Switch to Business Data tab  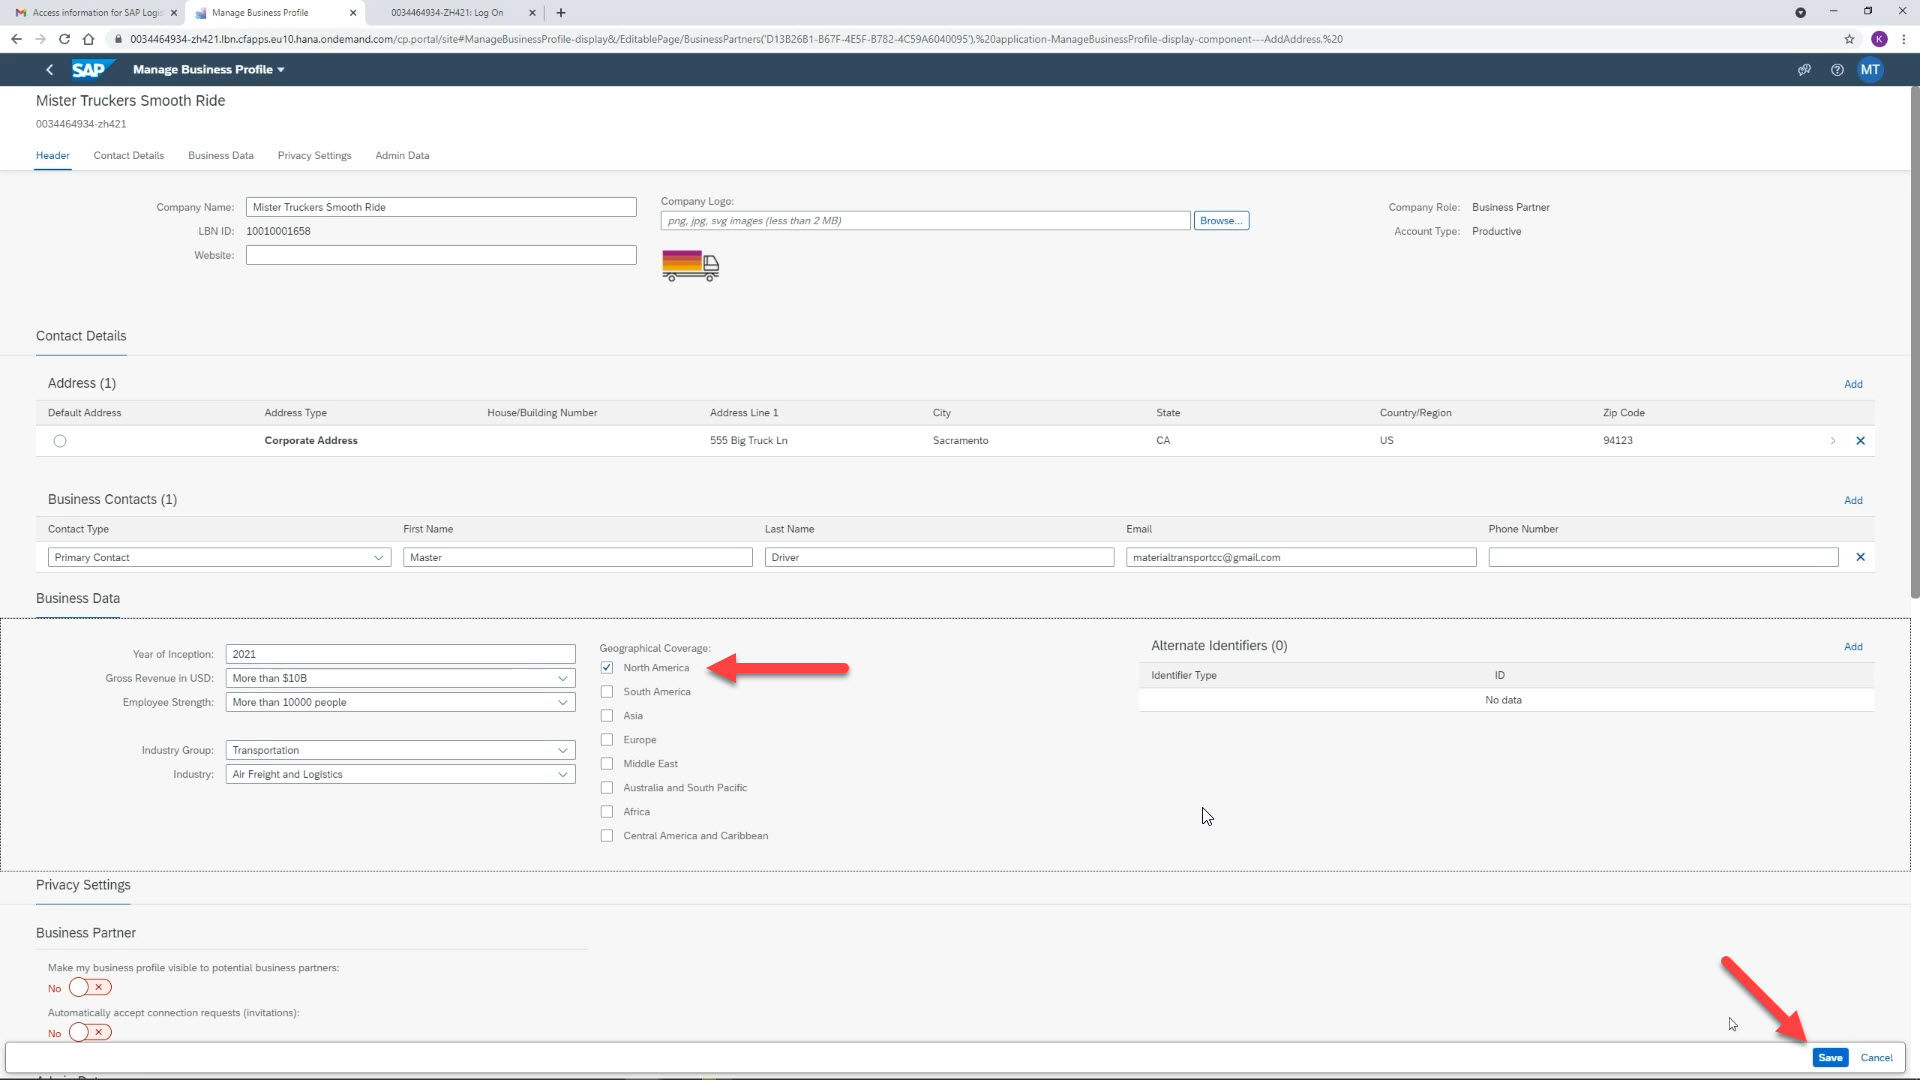[x=221, y=156]
